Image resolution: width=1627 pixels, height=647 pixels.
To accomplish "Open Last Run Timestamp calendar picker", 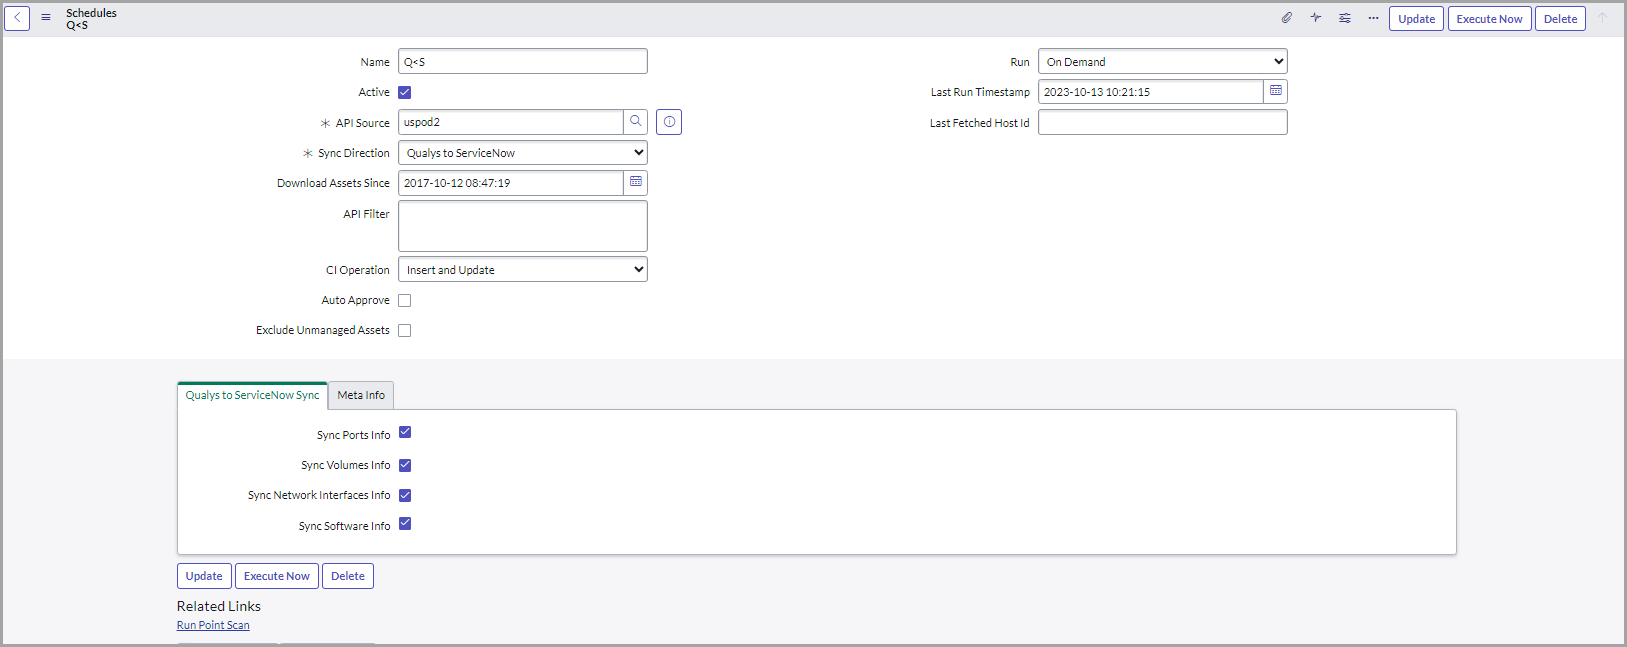I will click(x=1275, y=91).
